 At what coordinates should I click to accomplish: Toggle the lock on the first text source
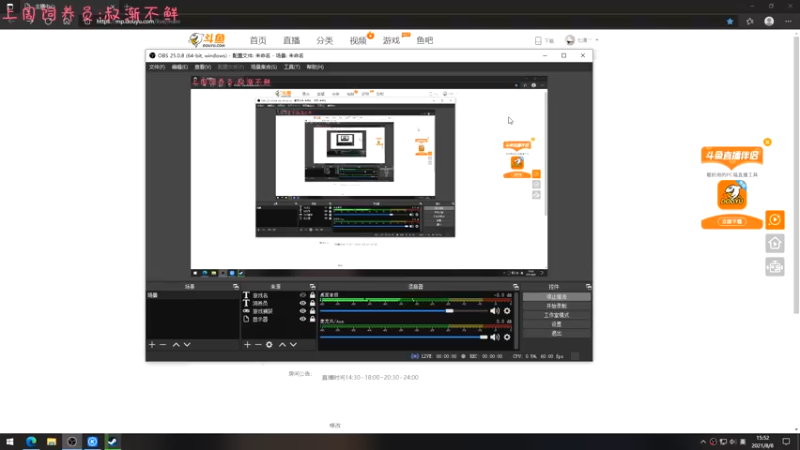point(312,296)
